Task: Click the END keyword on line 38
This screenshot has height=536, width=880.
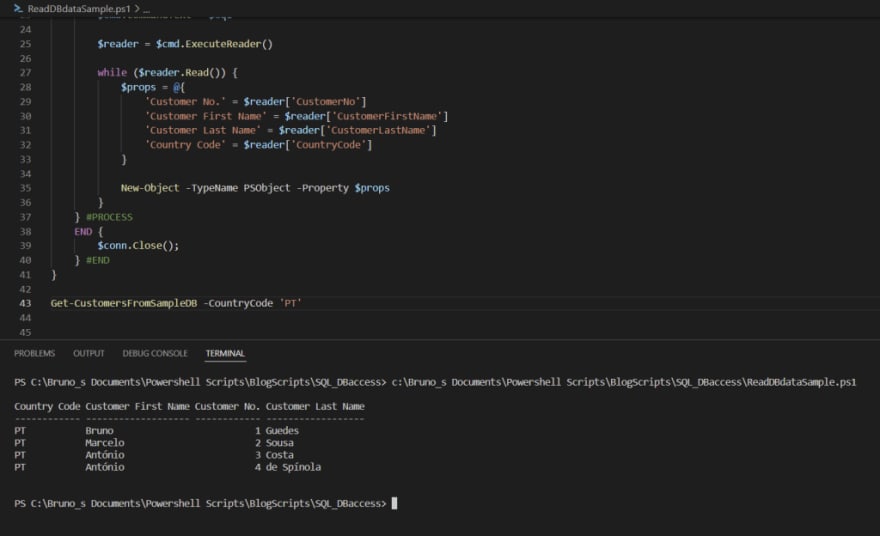Action: 83,231
